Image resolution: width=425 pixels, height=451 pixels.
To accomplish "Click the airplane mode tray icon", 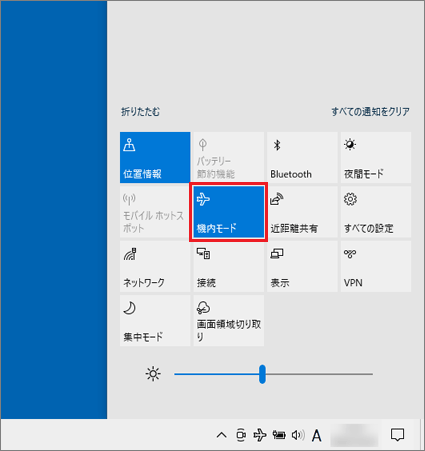I will [x=260, y=435].
